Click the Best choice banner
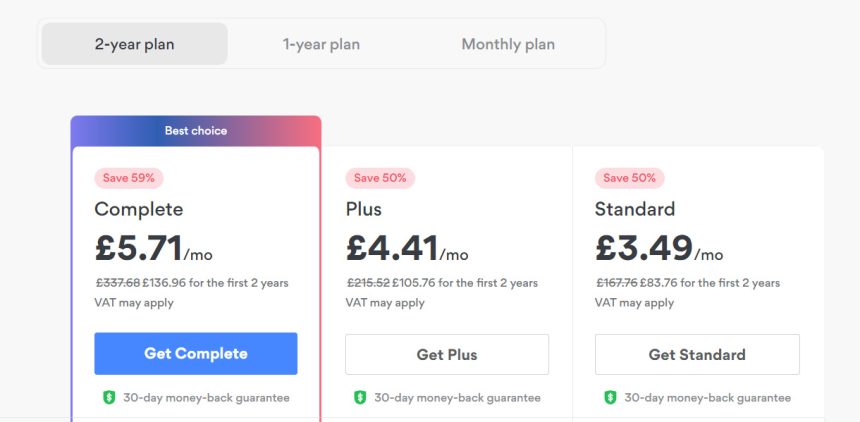Image resolution: width=860 pixels, height=422 pixels. 196,131
